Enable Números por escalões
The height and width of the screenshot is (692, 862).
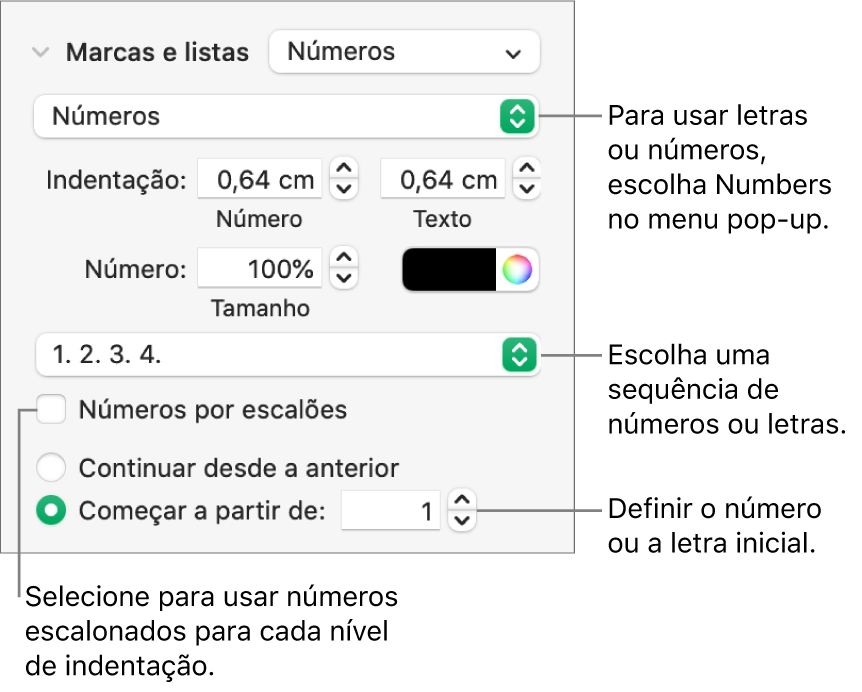[x=51, y=409]
